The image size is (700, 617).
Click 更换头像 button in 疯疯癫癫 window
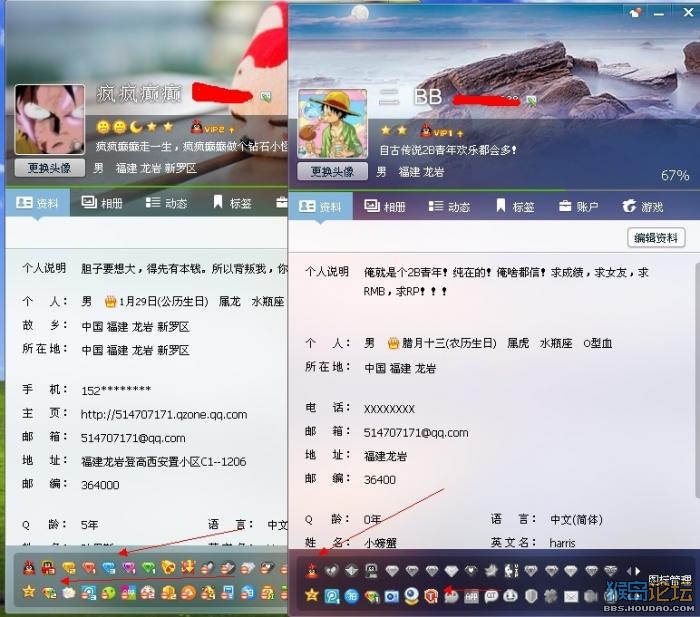[50, 168]
